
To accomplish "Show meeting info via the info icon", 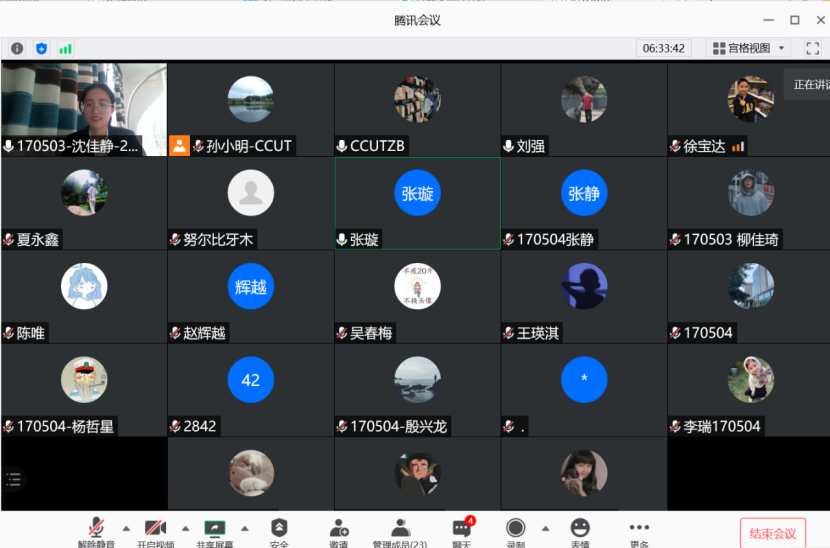I will pos(17,48).
